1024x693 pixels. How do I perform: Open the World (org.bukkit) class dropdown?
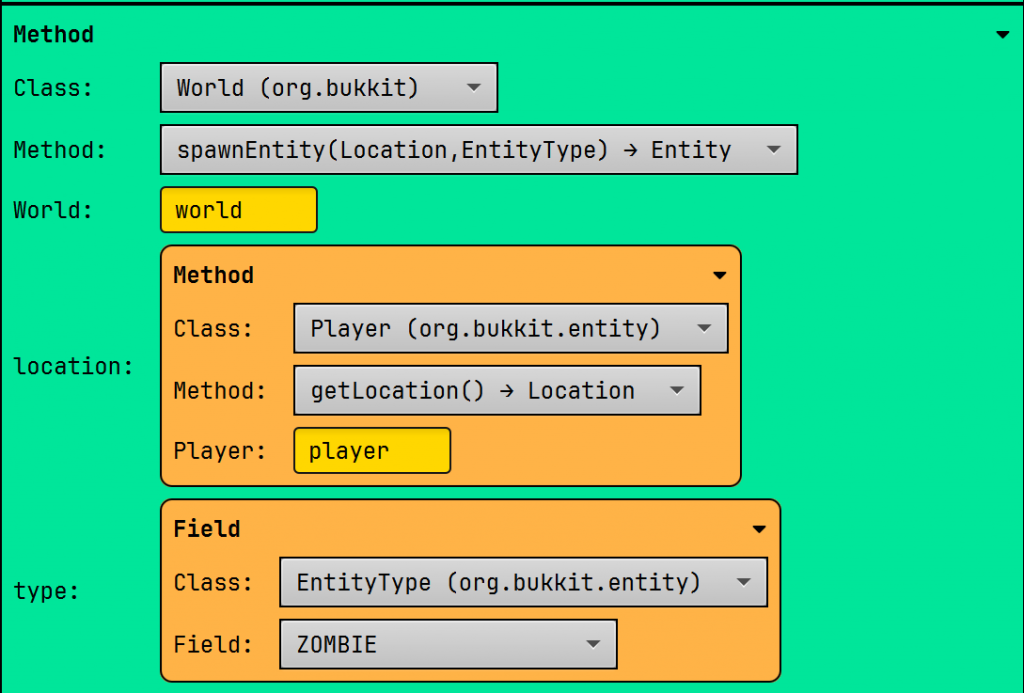[328, 88]
